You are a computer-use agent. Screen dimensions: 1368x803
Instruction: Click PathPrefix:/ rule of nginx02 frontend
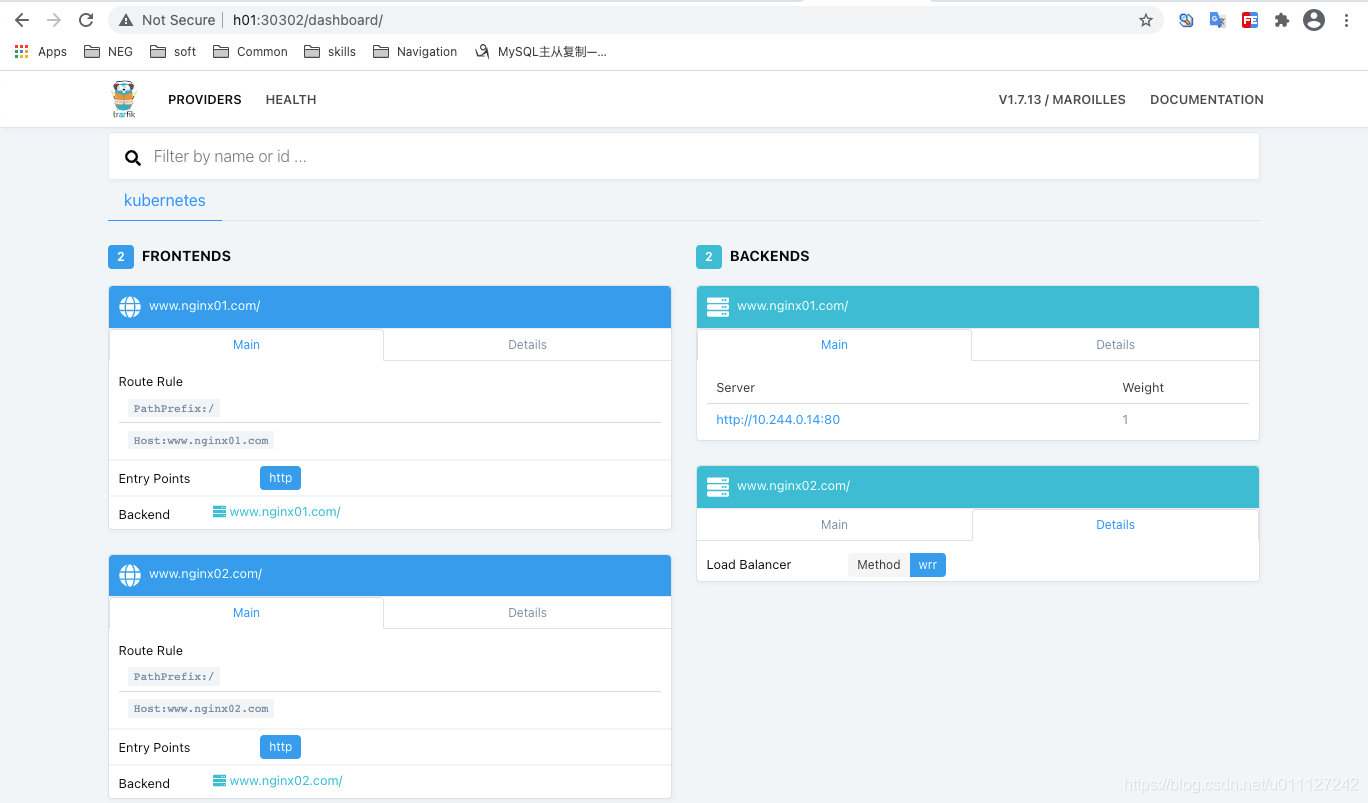(174, 676)
